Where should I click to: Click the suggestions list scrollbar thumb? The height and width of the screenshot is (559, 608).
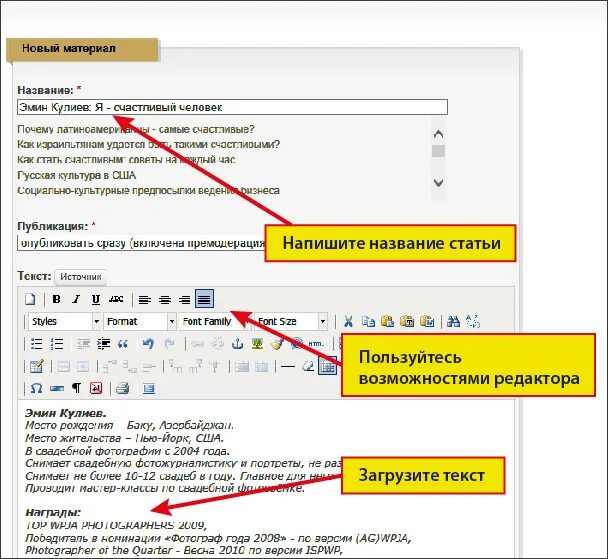(x=438, y=151)
